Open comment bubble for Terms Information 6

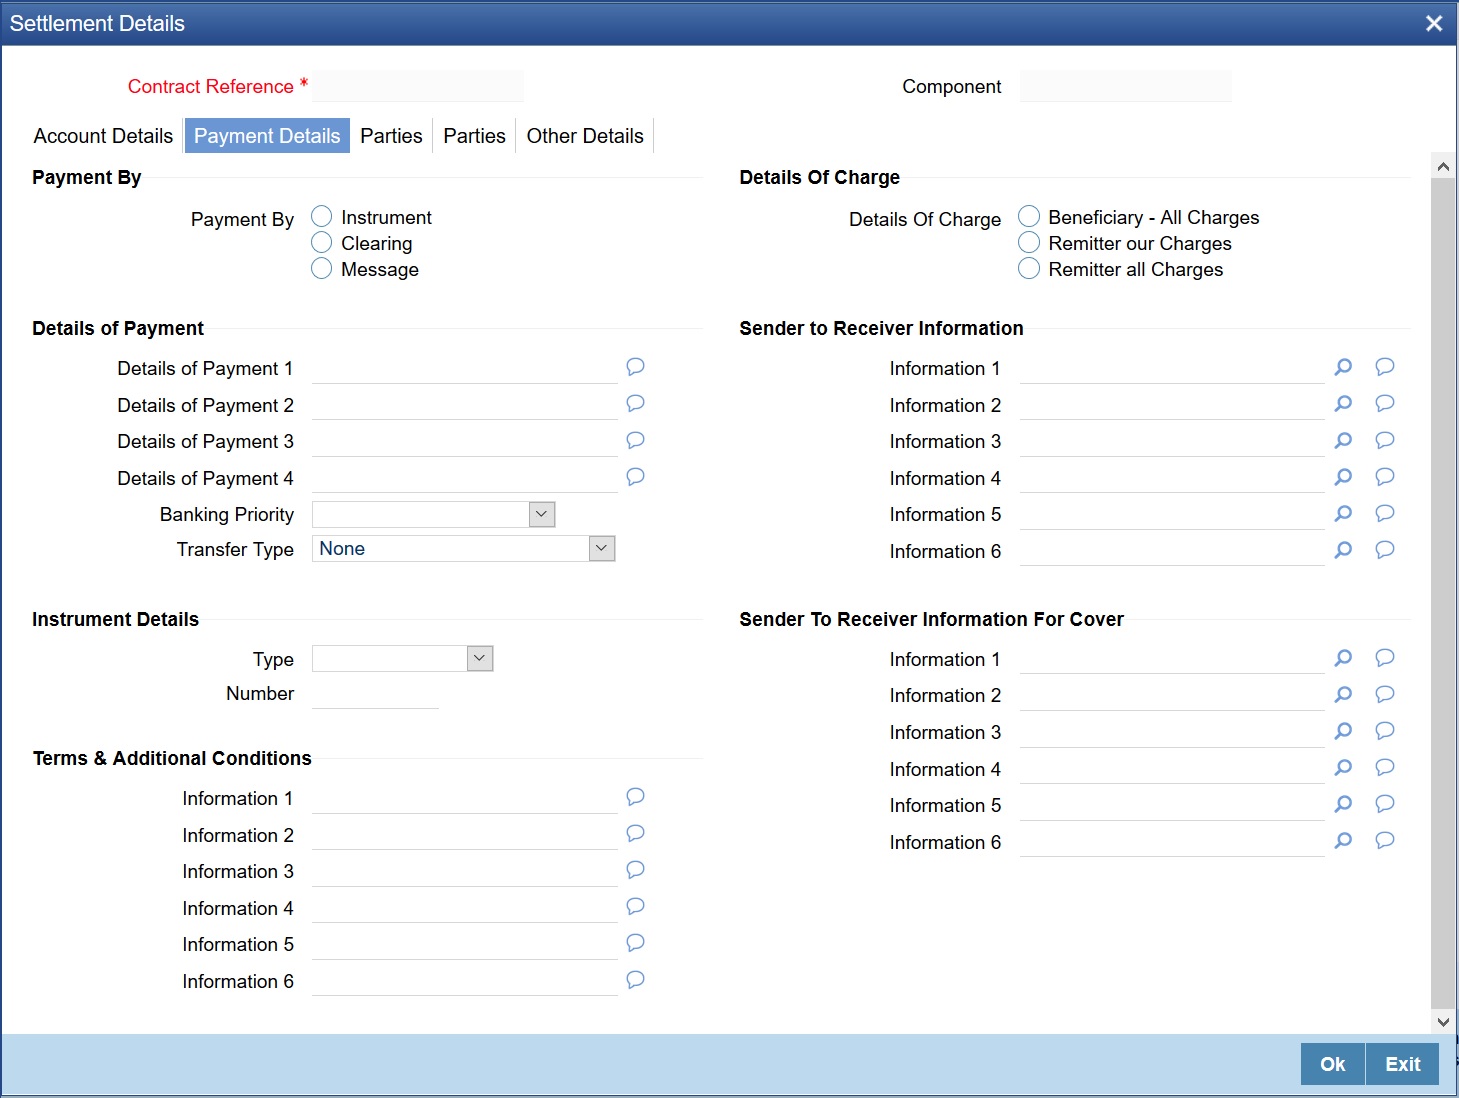point(635,980)
